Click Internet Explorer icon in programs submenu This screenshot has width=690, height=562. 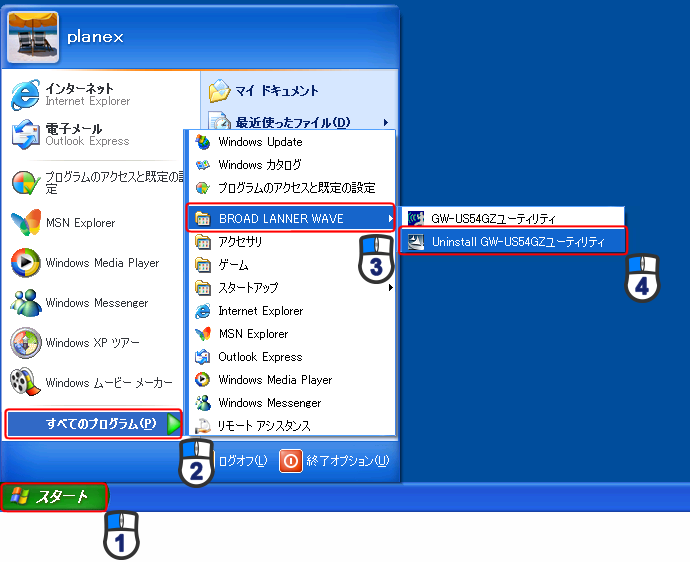tap(202, 311)
